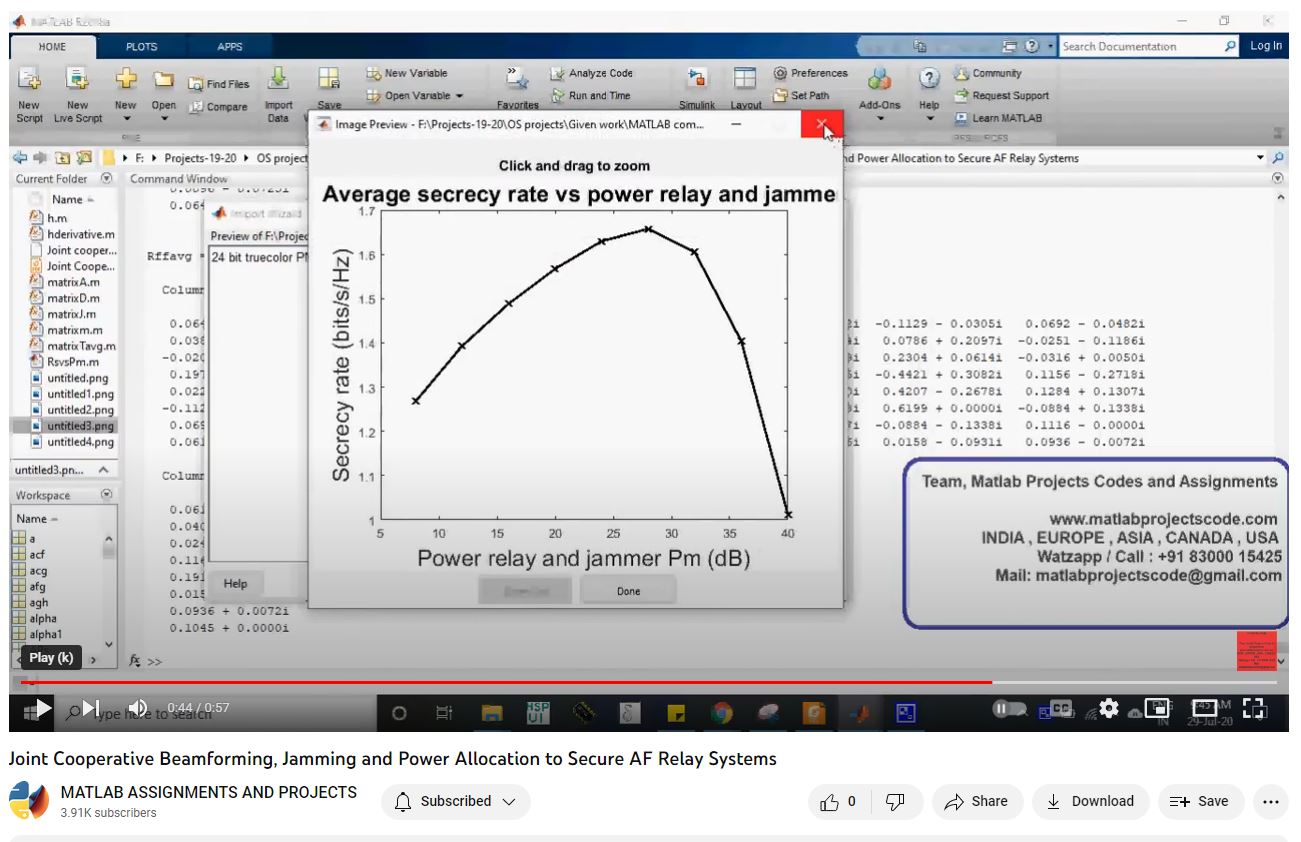Screen dimensions: 1301x842
Task: Click the Download button
Action: (x=1090, y=801)
